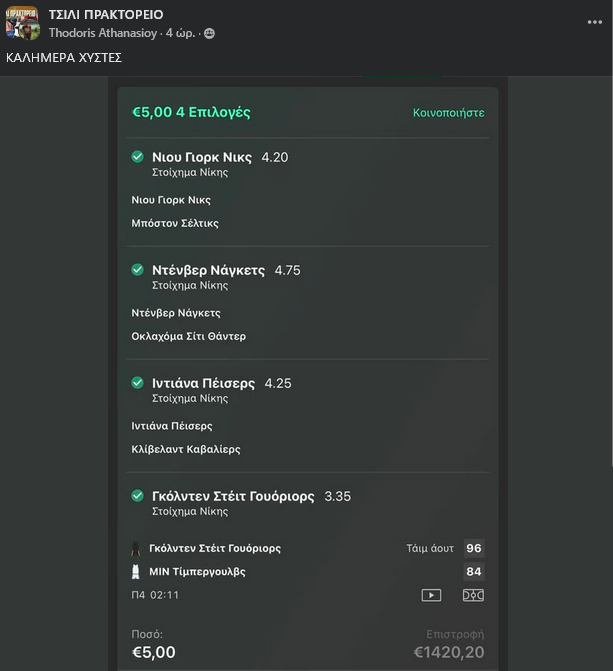Click Στοίχημα Νίκης under Νιου Γιορκ Νικς

[190, 172]
